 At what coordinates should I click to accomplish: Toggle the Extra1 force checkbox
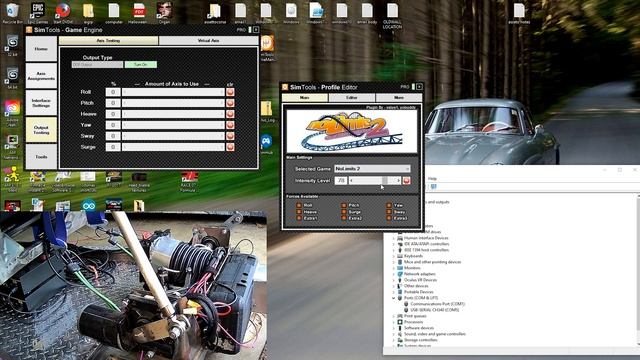coord(299,218)
